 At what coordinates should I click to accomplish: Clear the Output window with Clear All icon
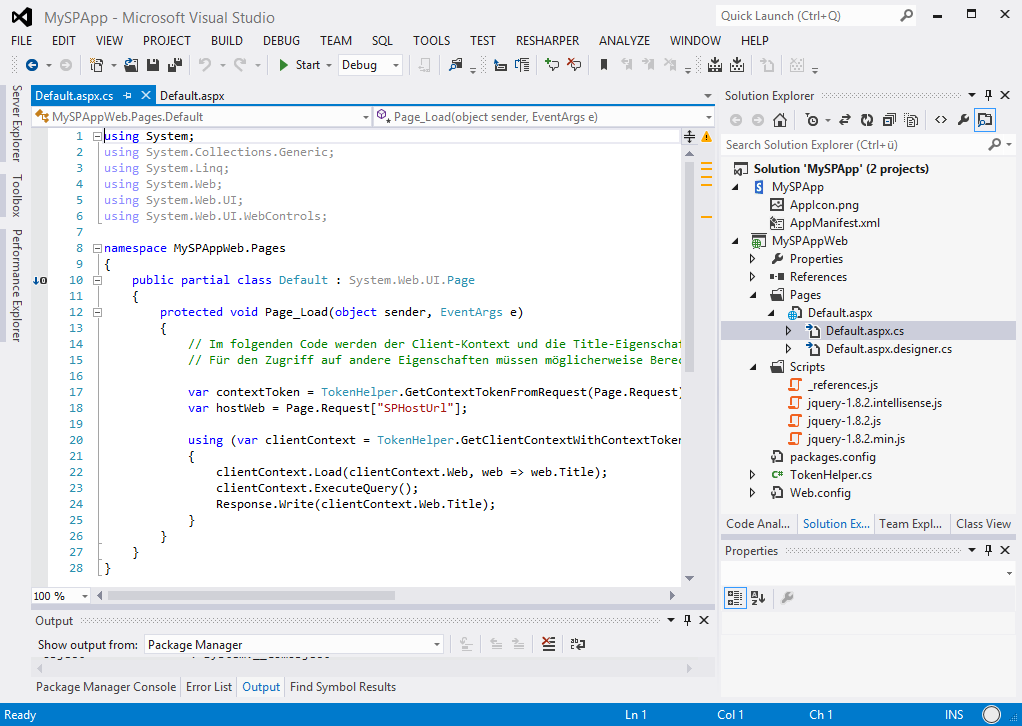click(548, 645)
